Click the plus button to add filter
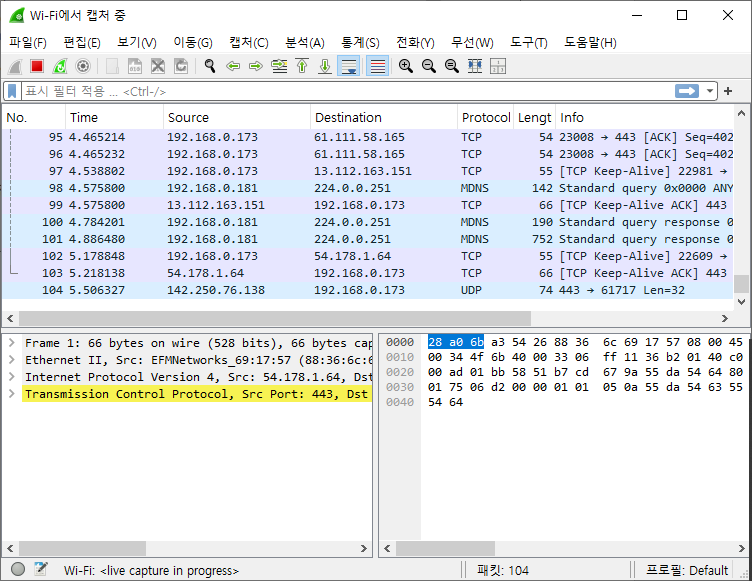 pyautogui.click(x=728, y=91)
